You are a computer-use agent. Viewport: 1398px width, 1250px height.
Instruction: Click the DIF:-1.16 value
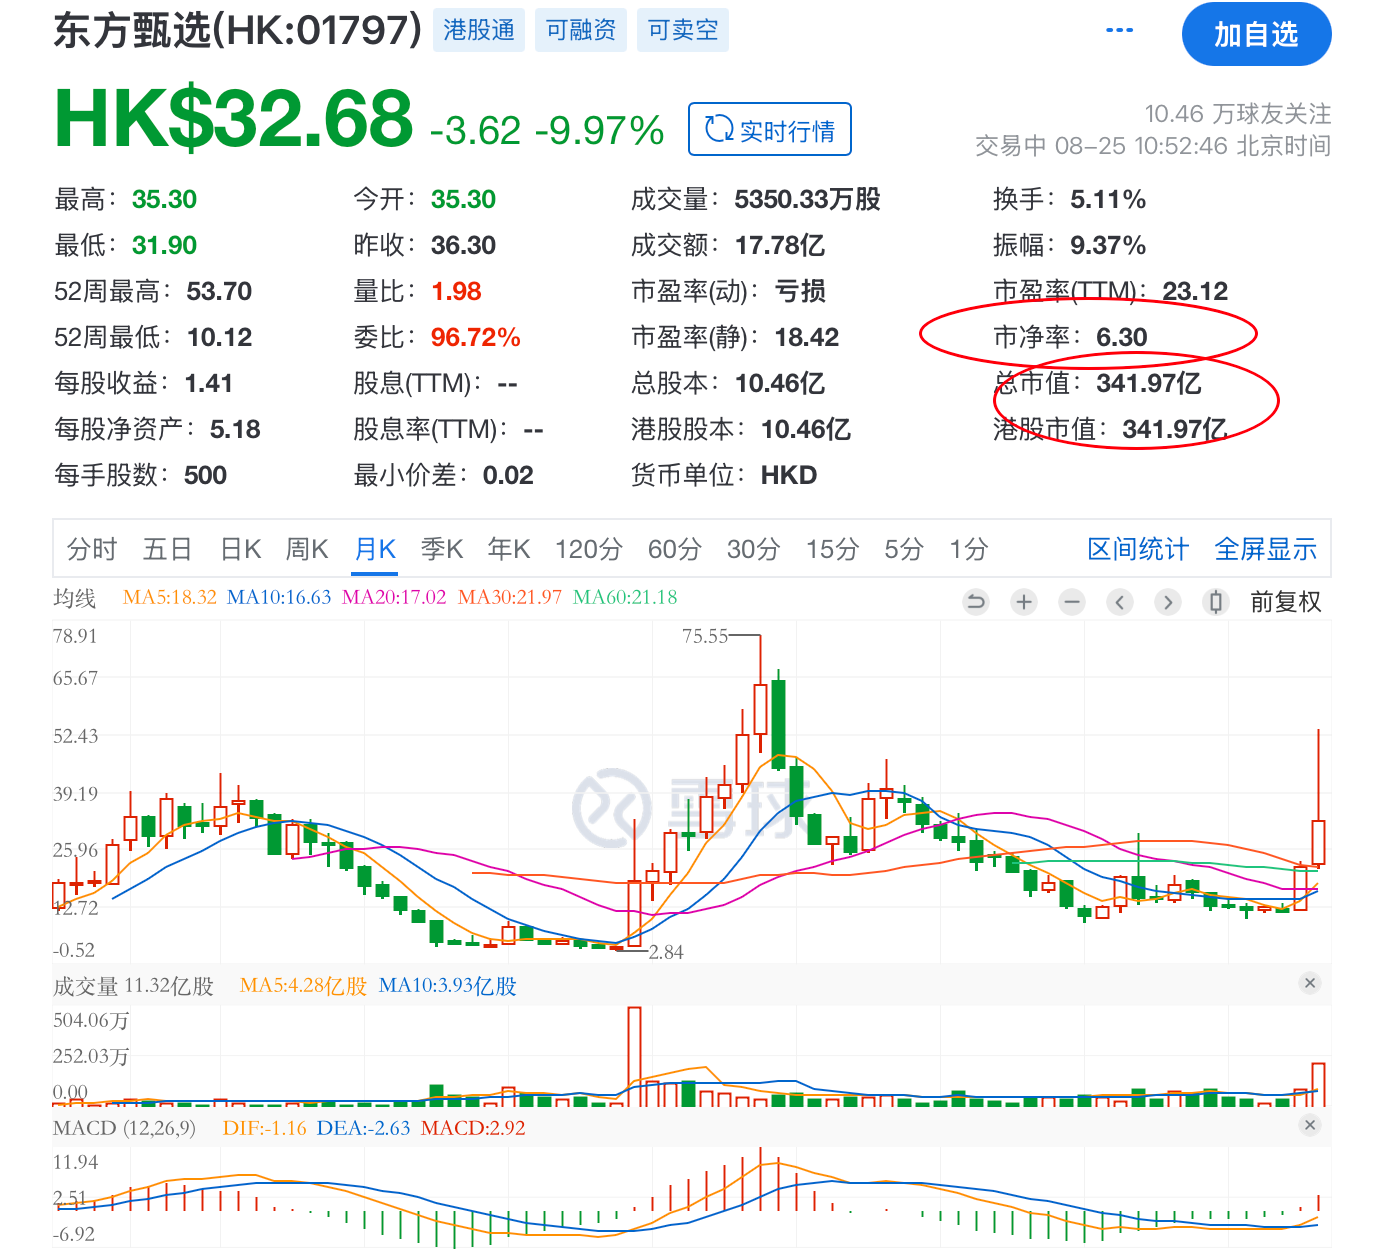265,1128
